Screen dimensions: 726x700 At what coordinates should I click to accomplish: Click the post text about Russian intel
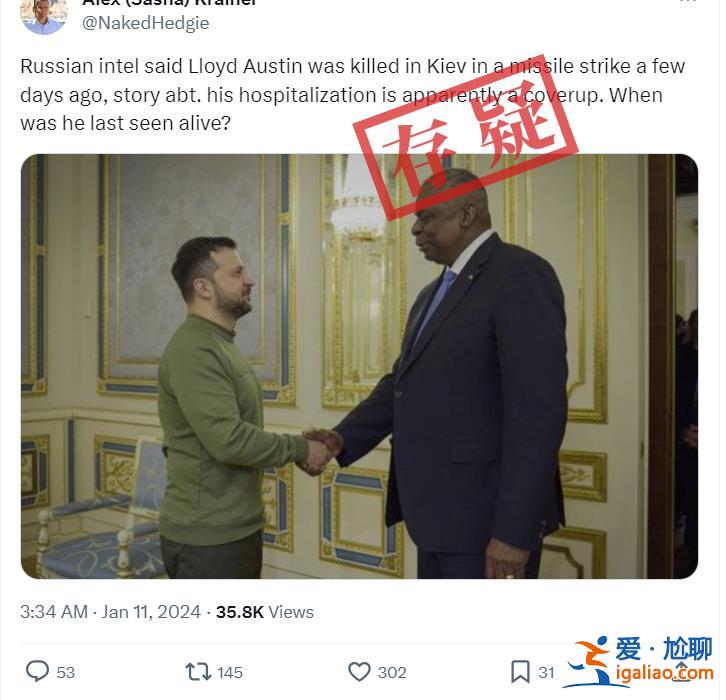[352, 95]
